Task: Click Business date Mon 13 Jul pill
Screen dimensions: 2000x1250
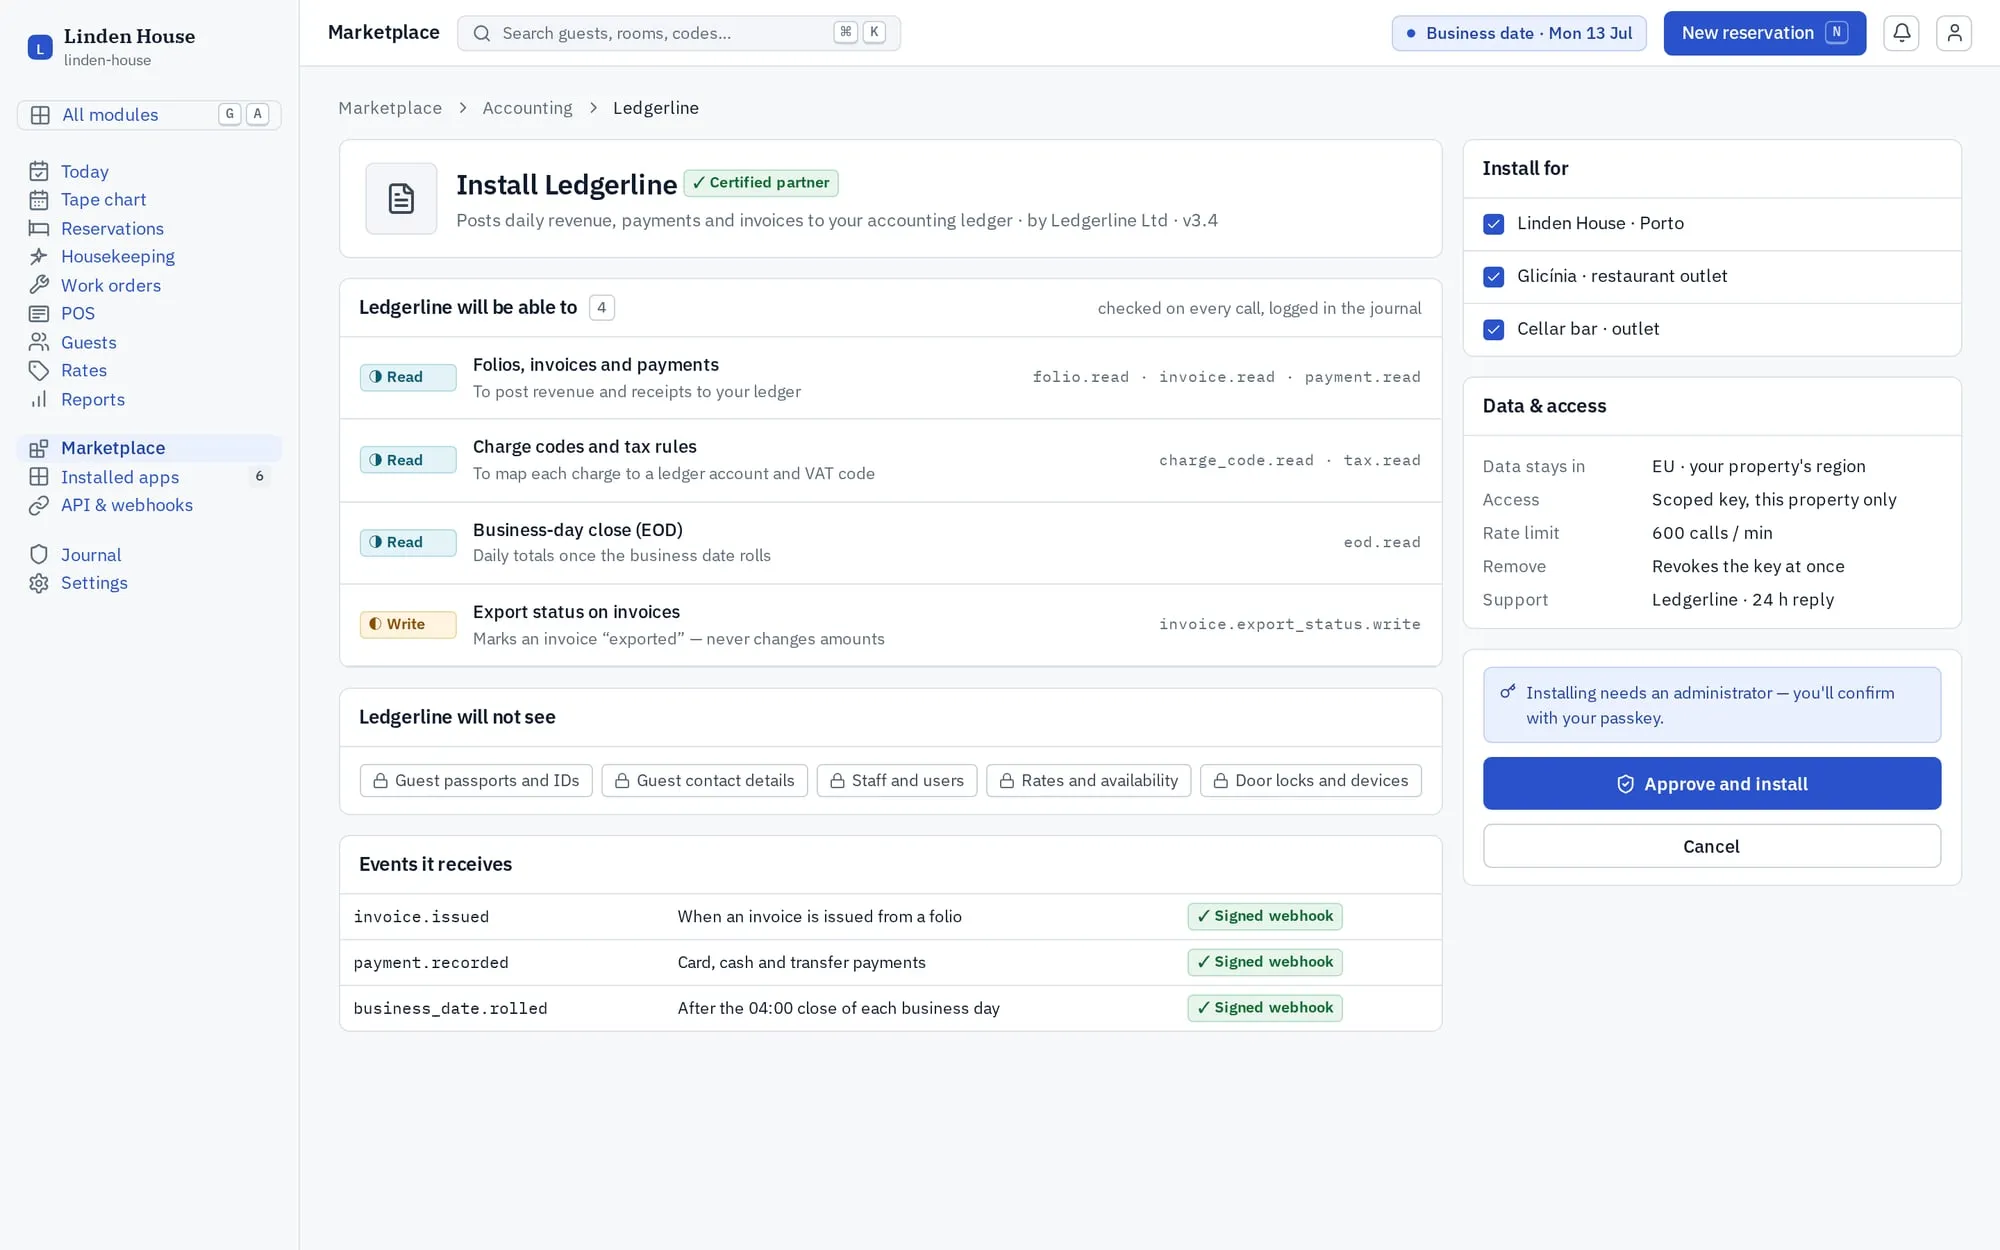Action: point(1518,33)
